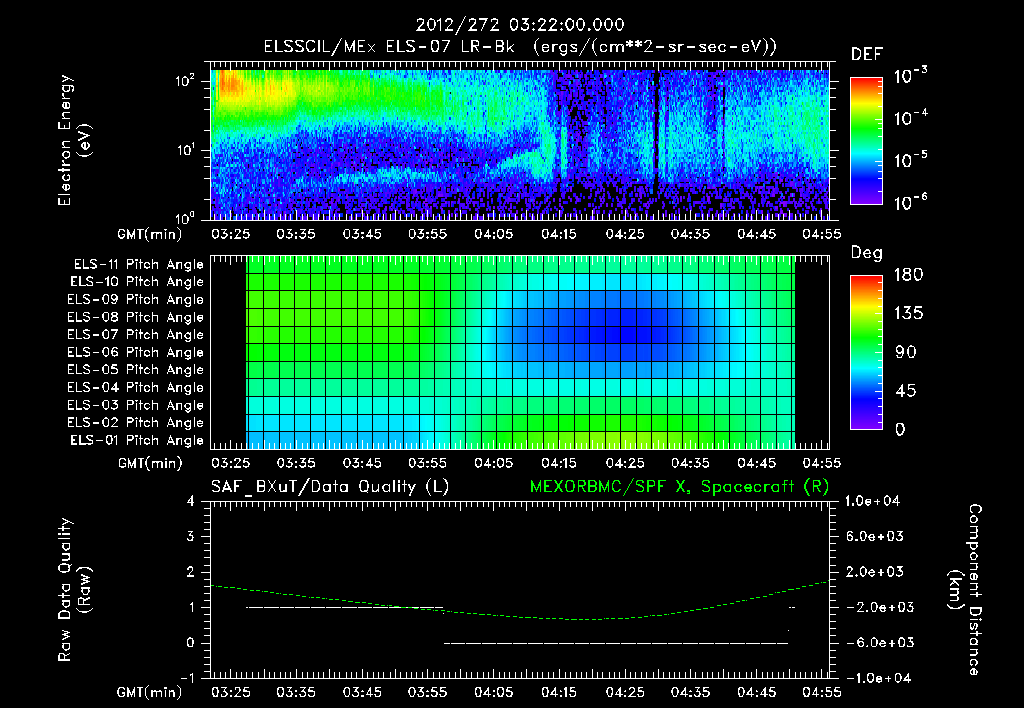The width and height of the screenshot is (1024, 708).
Task: Click the ELS-03 Pitch Angle row label
Action: pyautogui.click(x=136, y=405)
